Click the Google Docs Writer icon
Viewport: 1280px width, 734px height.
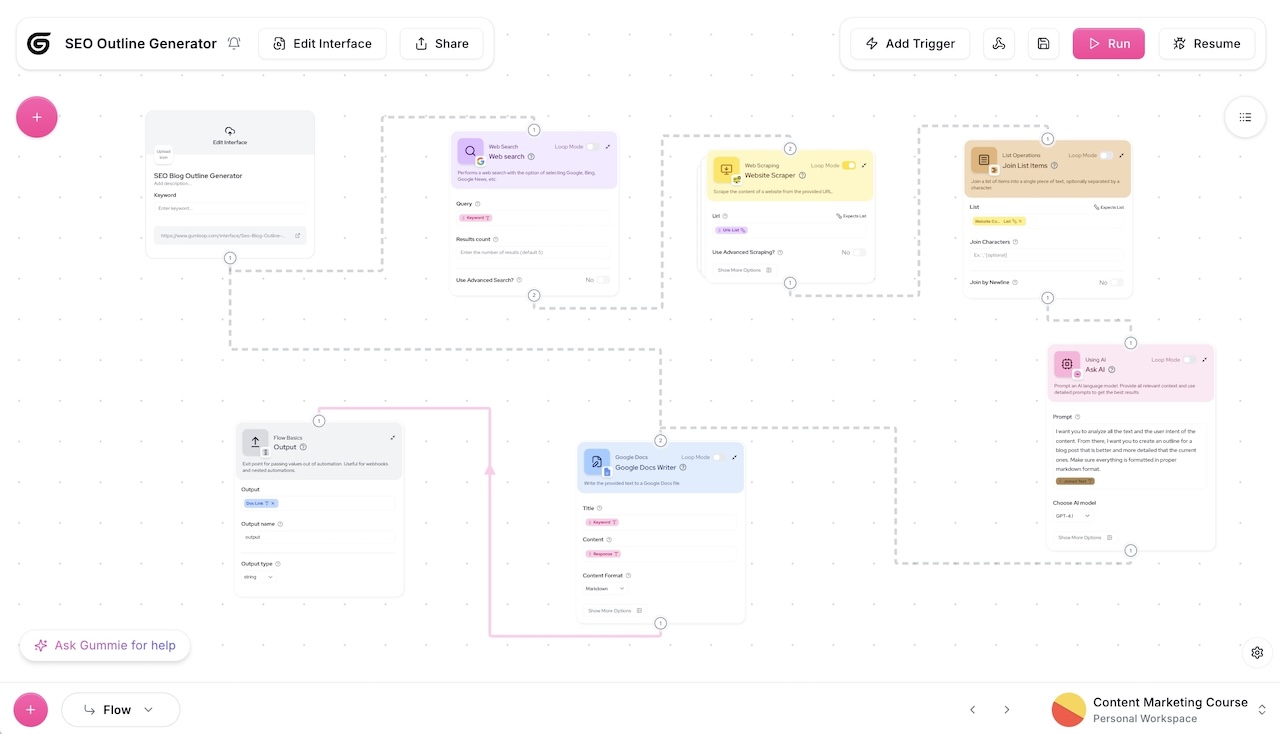(x=596, y=463)
